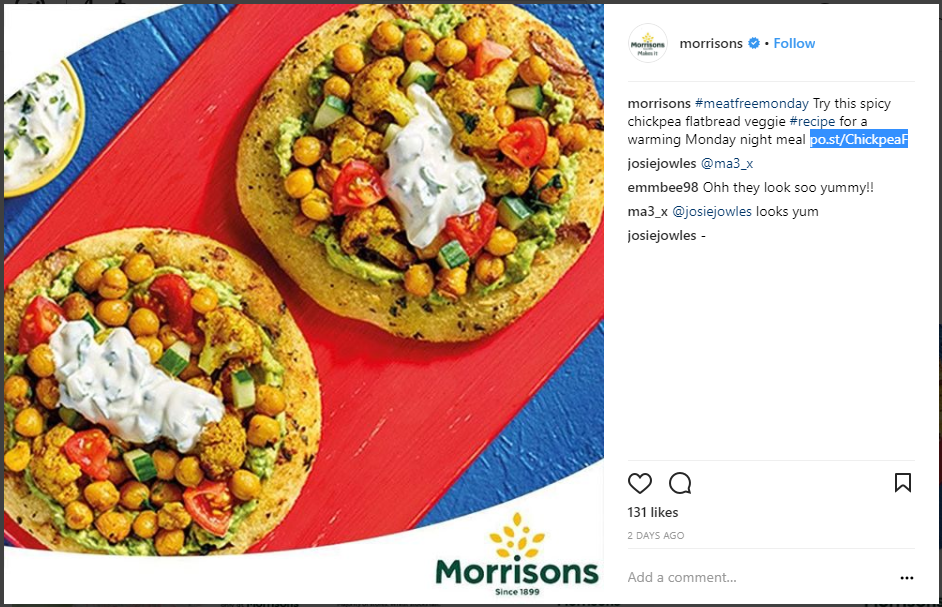Open comments with the speech bubble icon
Image resolution: width=942 pixels, height=607 pixels.
pyautogui.click(x=680, y=483)
